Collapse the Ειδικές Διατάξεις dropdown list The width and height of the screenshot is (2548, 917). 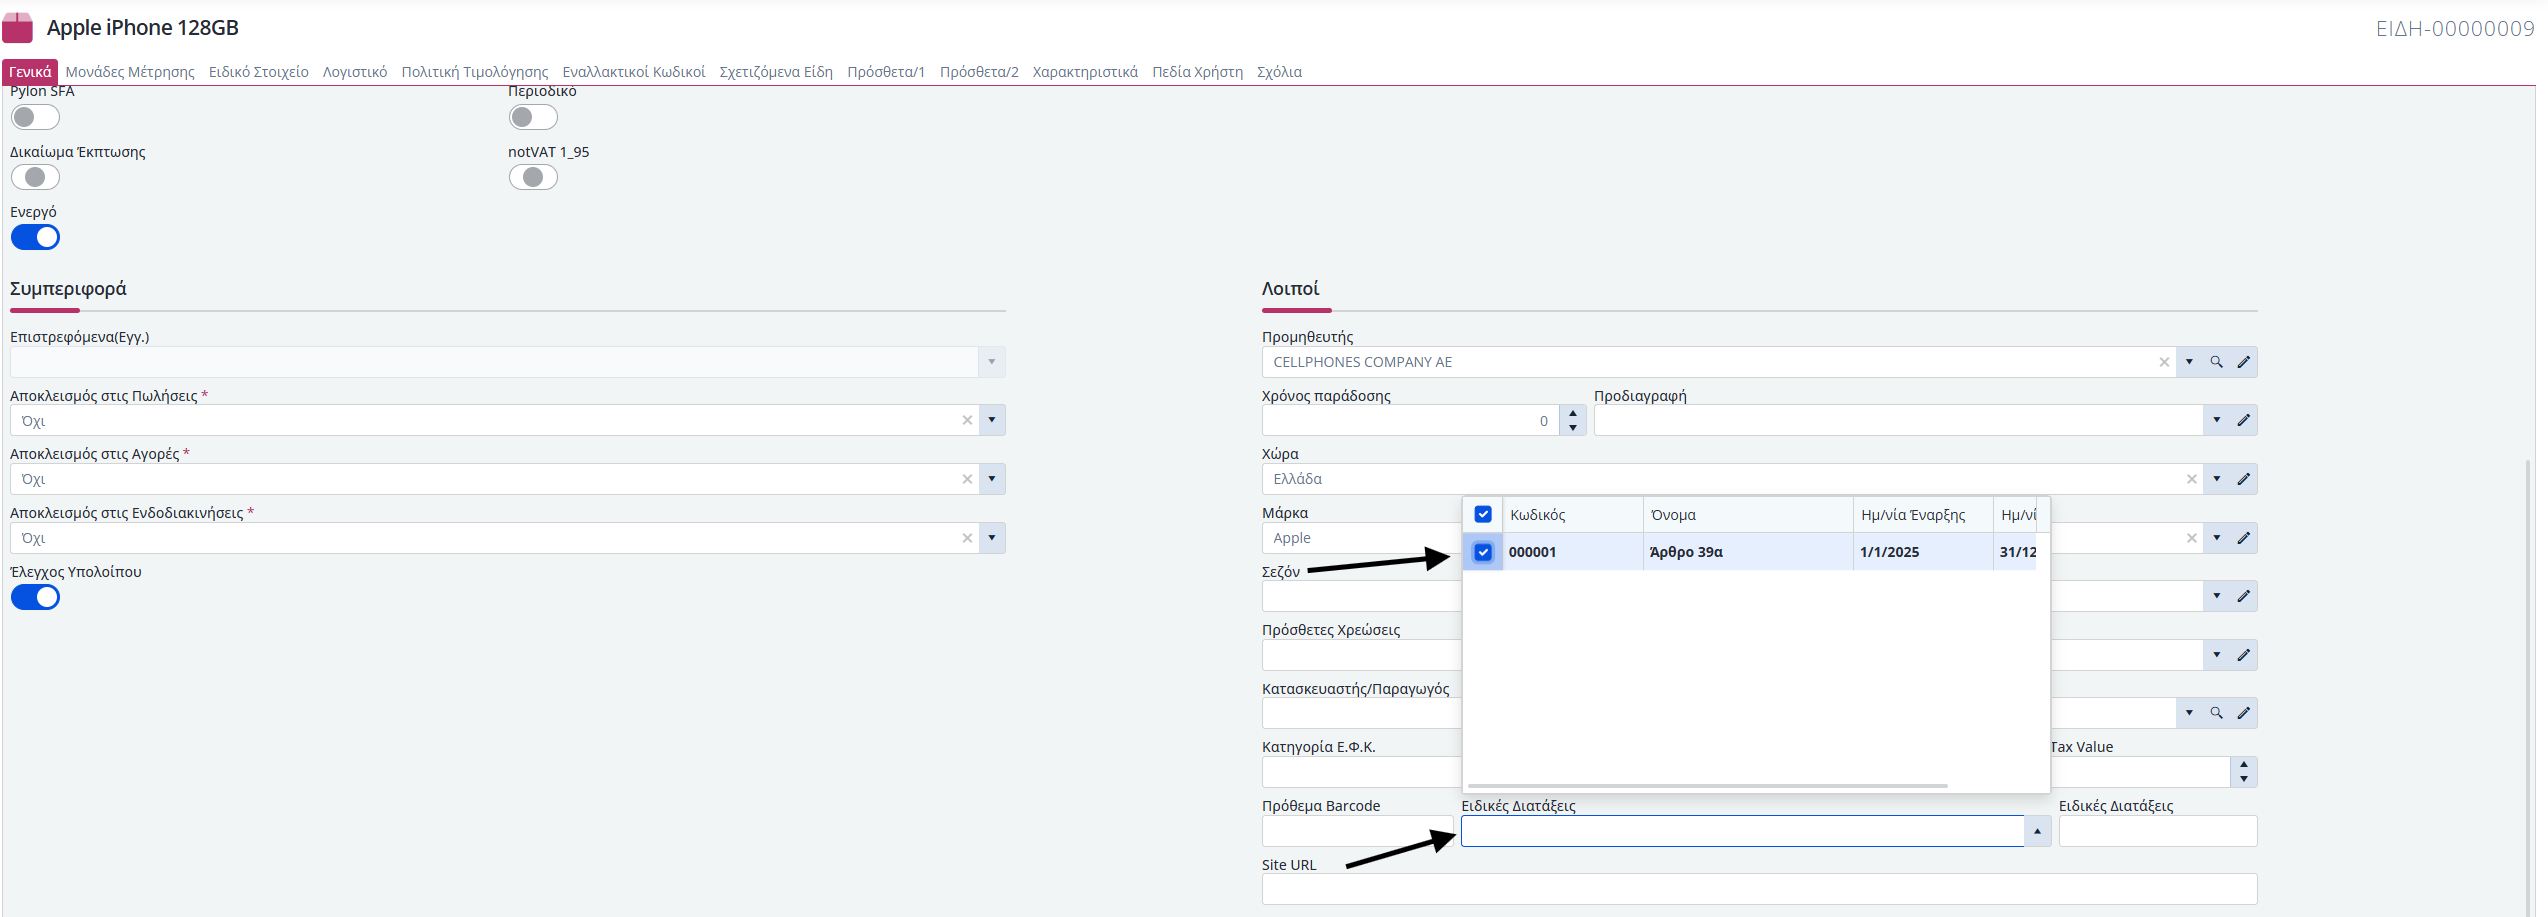click(2037, 831)
